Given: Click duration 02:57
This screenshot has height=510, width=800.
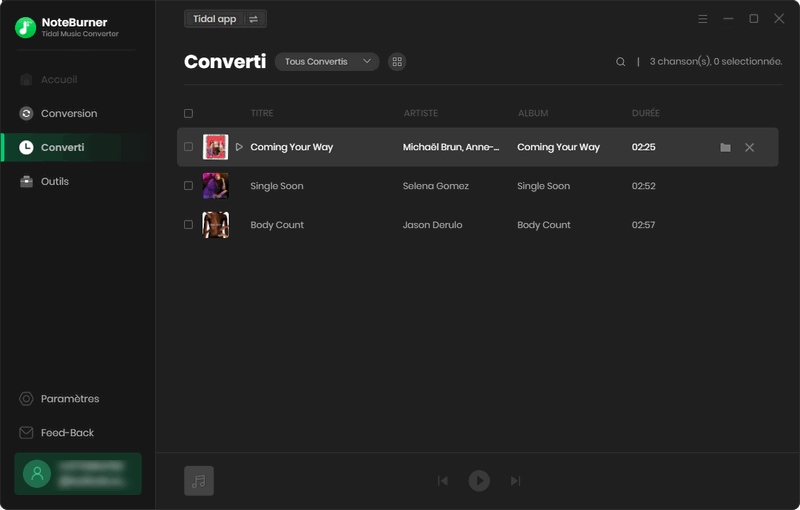Looking at the screenshot, I should 643,225.
